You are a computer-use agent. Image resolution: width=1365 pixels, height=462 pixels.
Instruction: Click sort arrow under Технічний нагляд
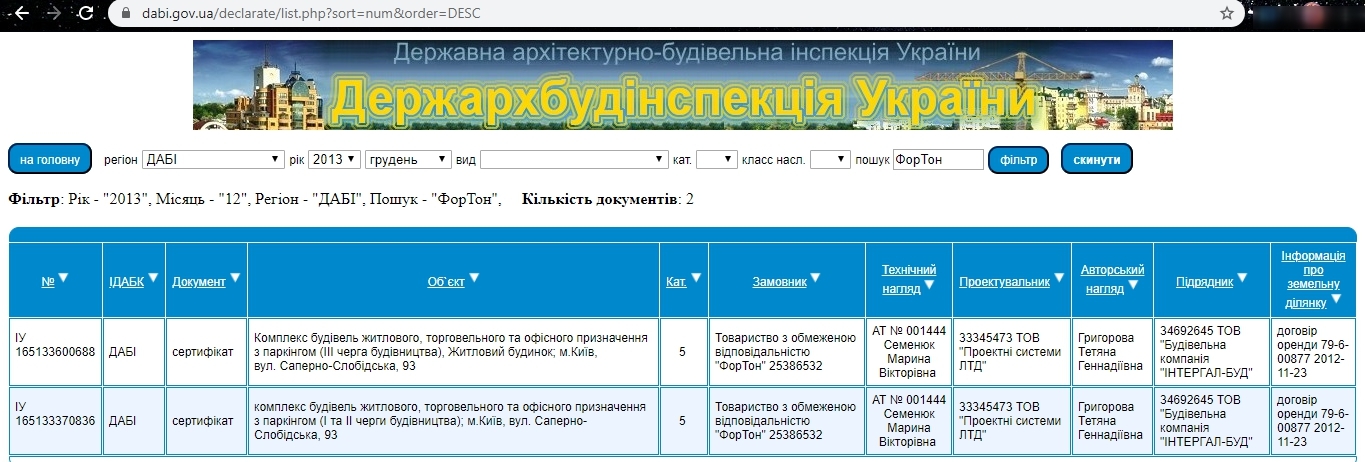(x=929, y=286)
